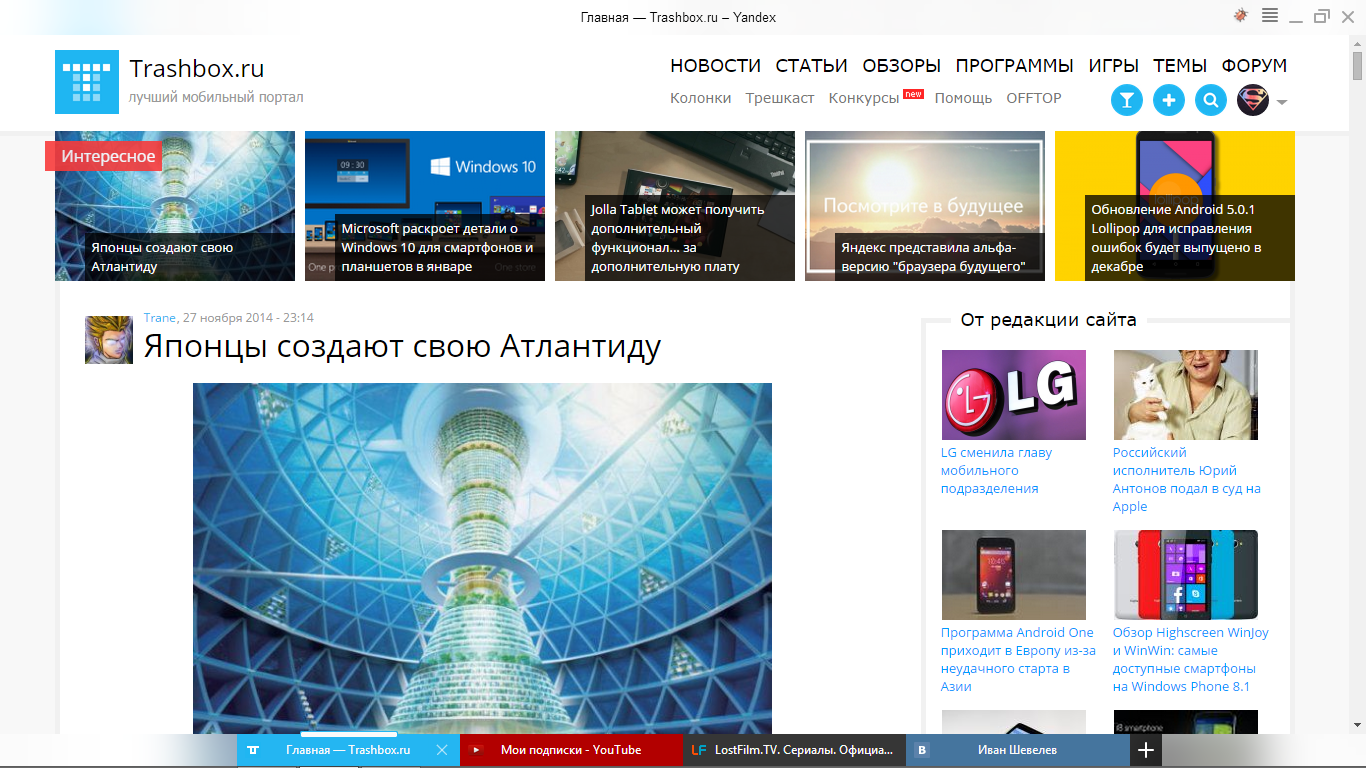The image size is (1366, 768).
Task: Open a new tab with plus button
Action: [1146, 750]
